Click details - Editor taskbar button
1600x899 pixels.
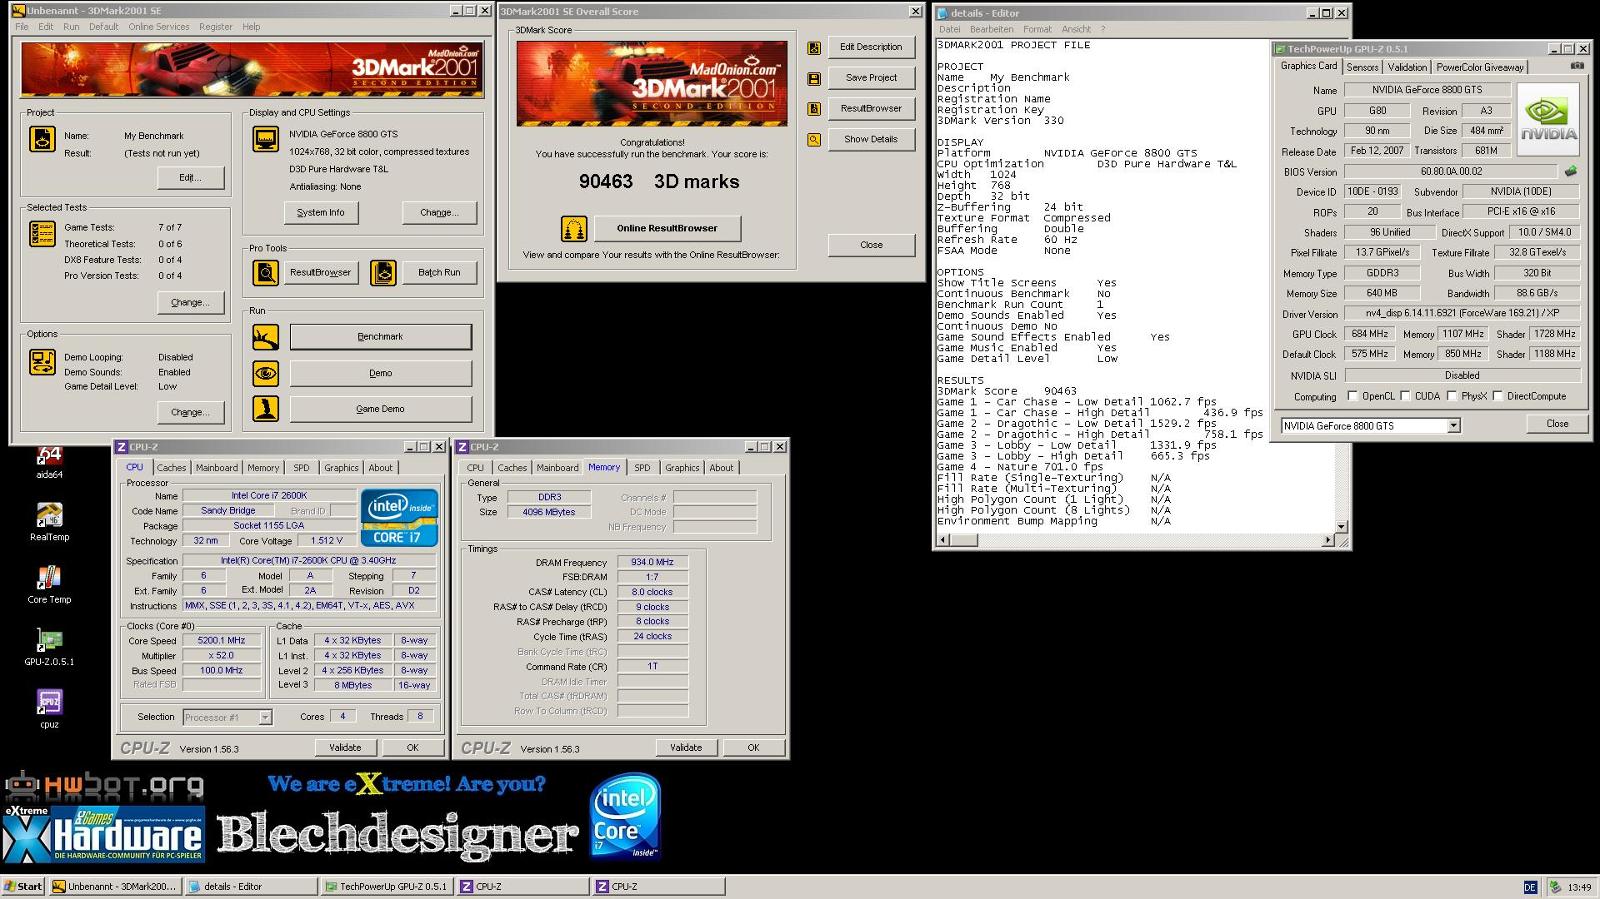point(251,887)
